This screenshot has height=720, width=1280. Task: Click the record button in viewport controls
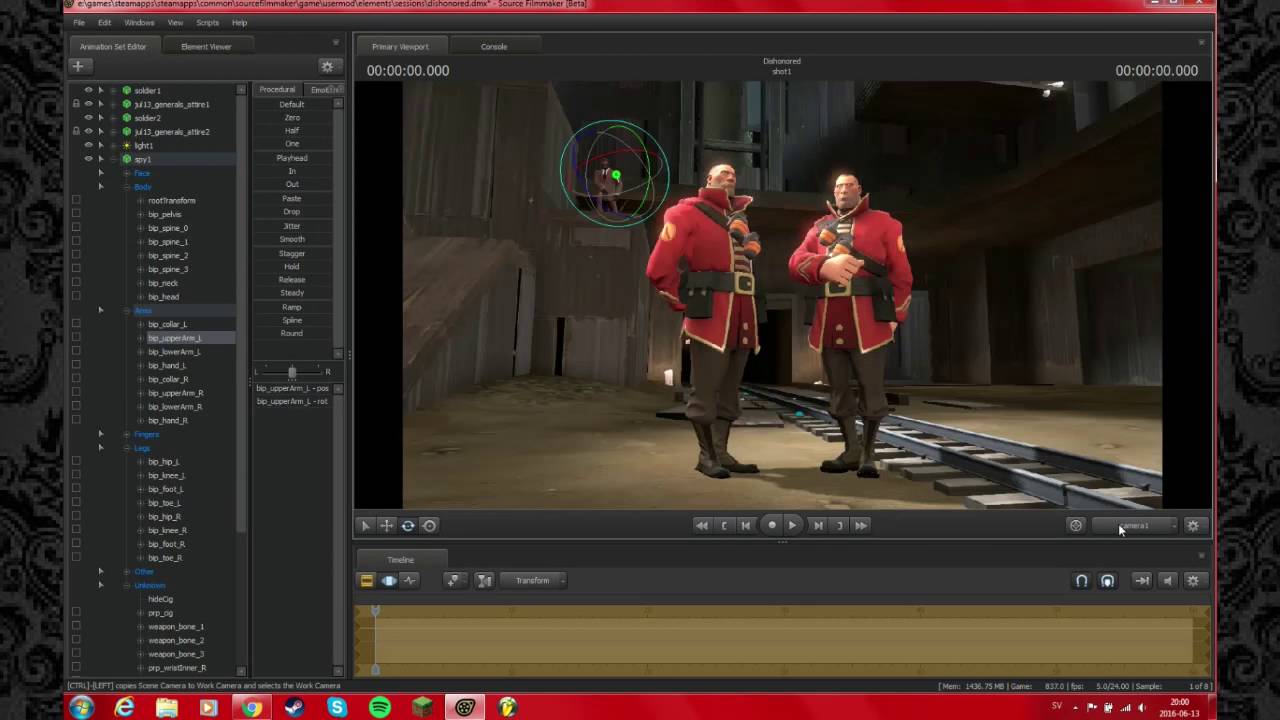[771, 525]
